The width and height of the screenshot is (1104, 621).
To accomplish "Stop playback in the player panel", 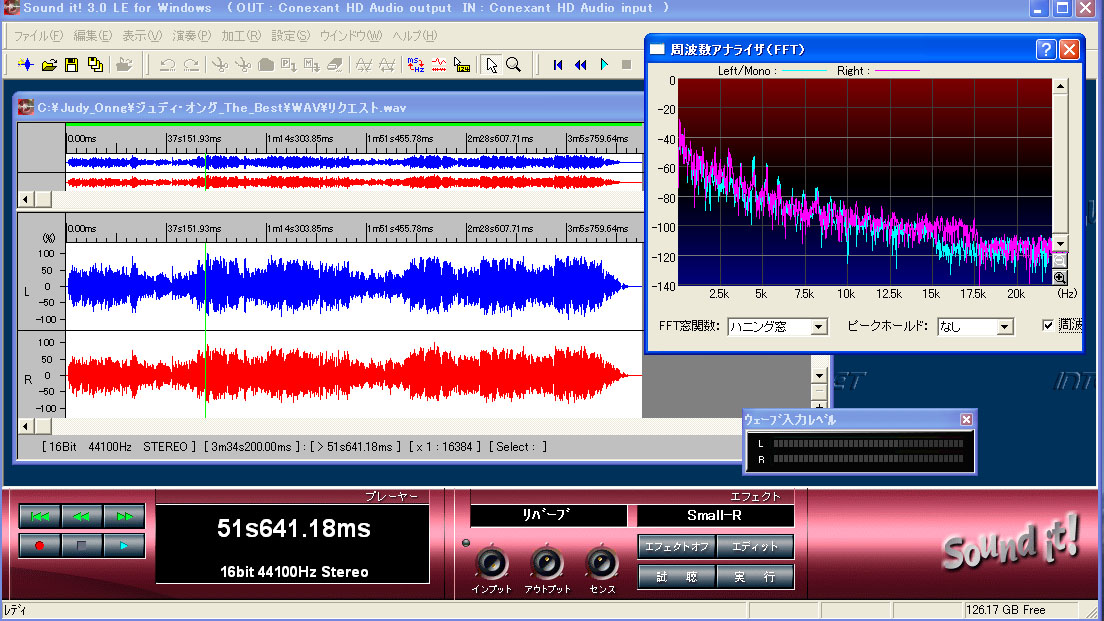I will 82,545.
